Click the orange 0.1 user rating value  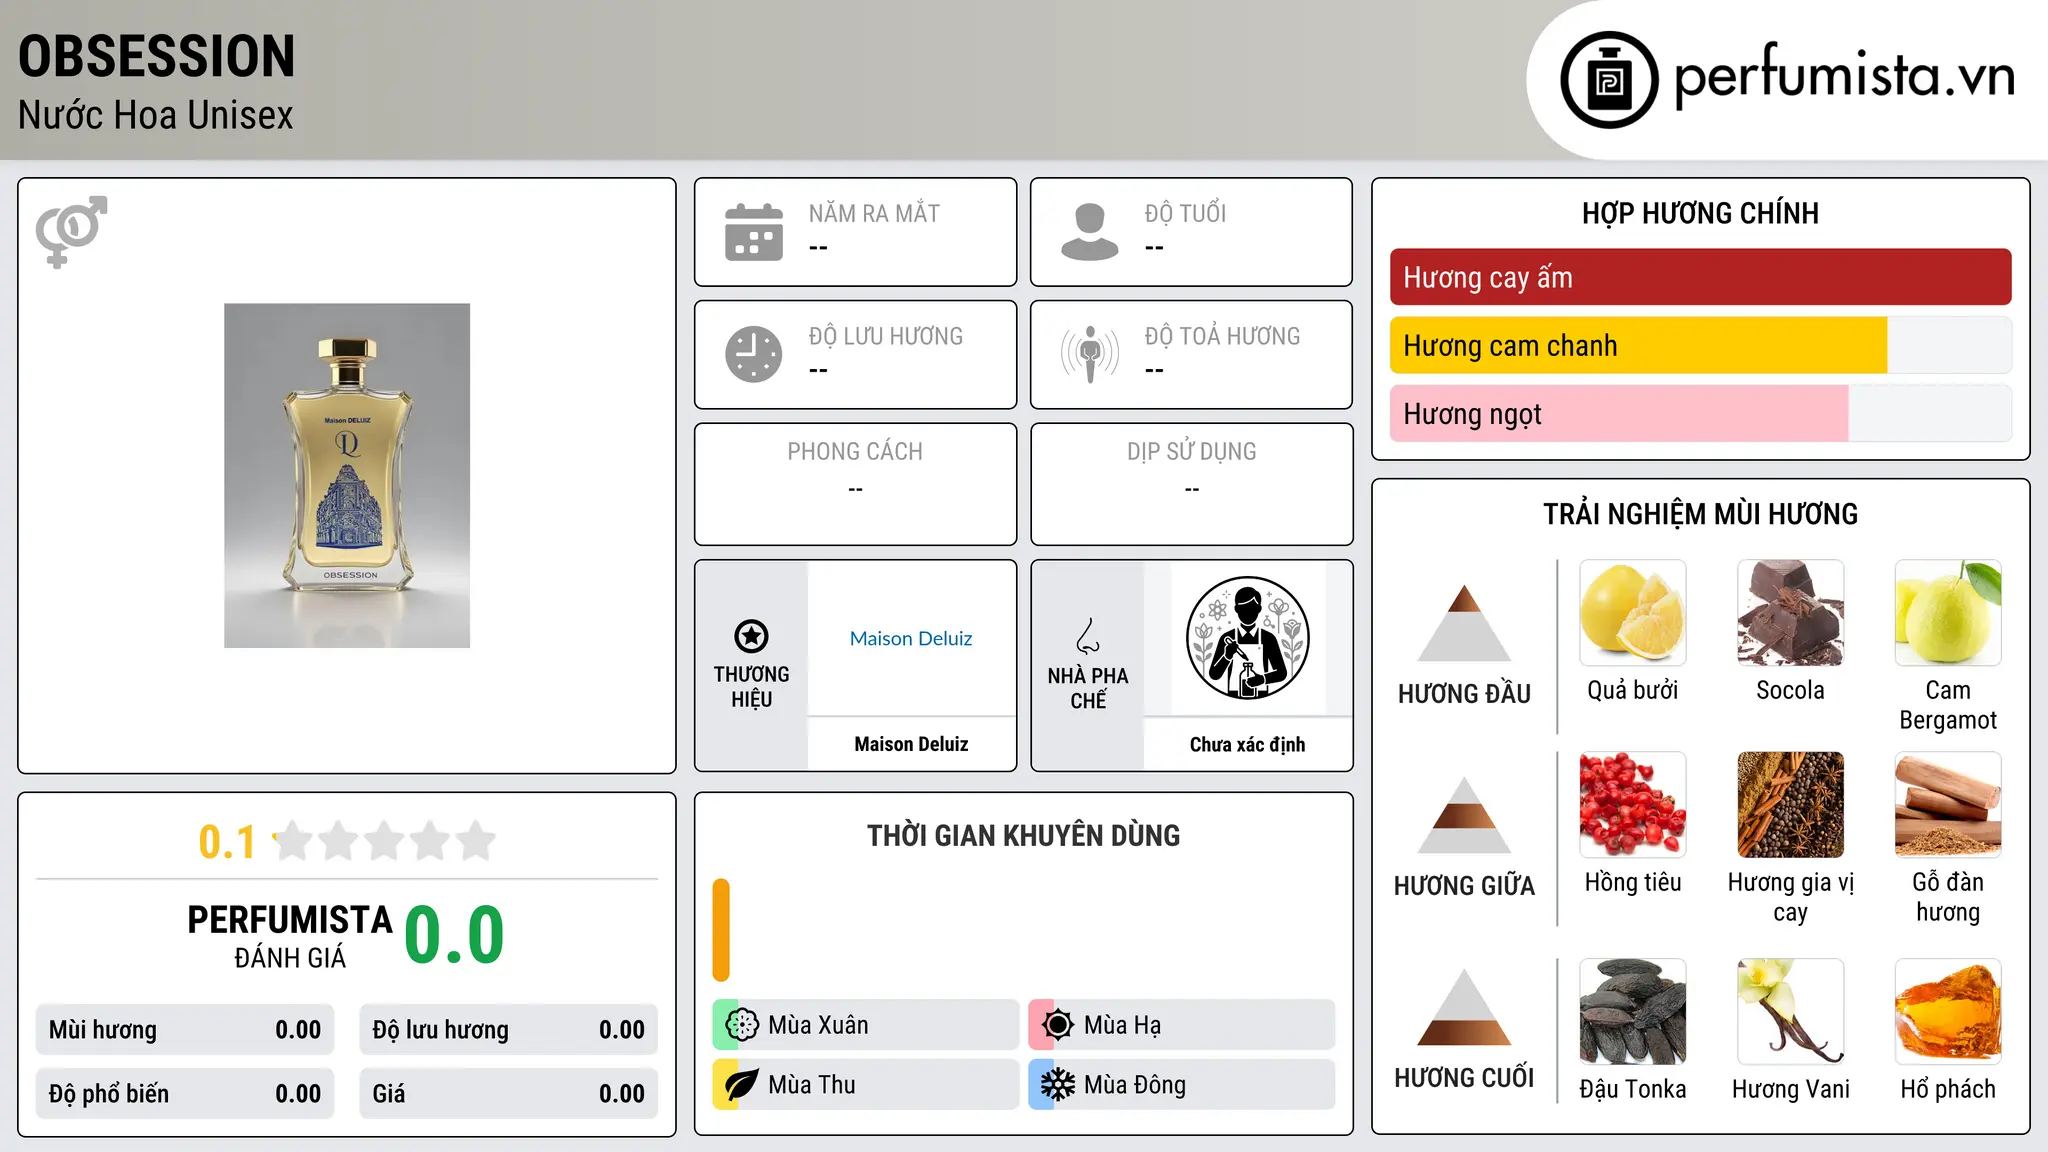[227, 842]
